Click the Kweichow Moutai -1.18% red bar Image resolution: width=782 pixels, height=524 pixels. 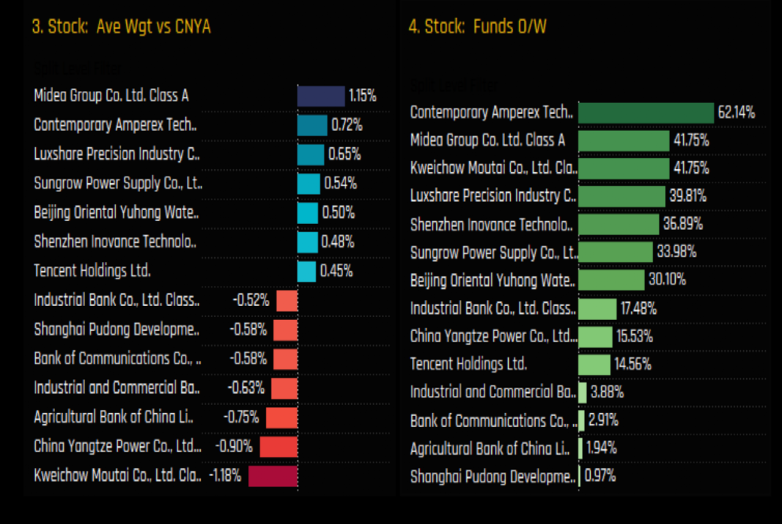coord(273,476)
